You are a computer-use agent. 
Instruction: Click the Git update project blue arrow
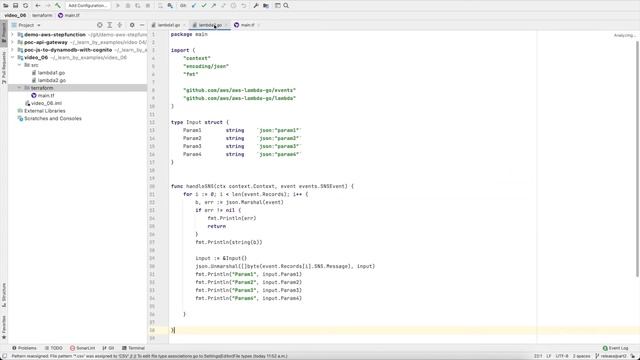click(x=194, y=6)
